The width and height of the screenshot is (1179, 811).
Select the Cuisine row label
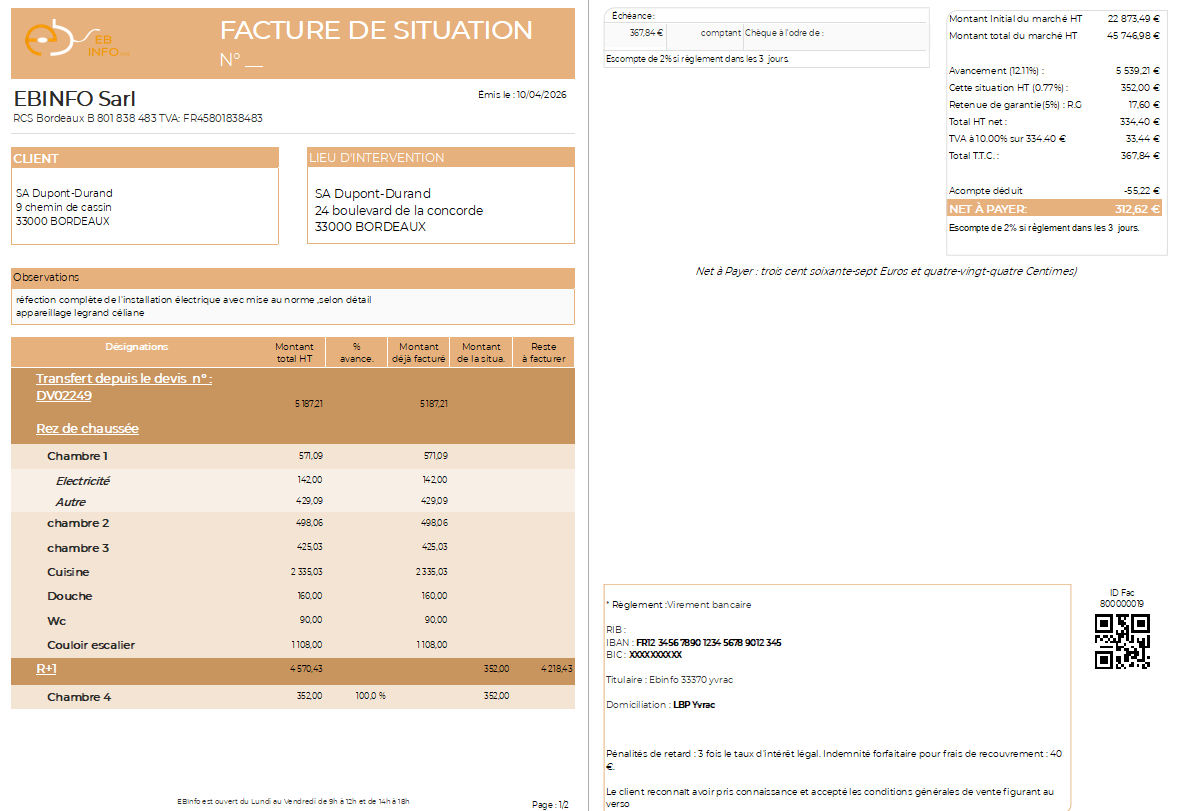point(68,572)
